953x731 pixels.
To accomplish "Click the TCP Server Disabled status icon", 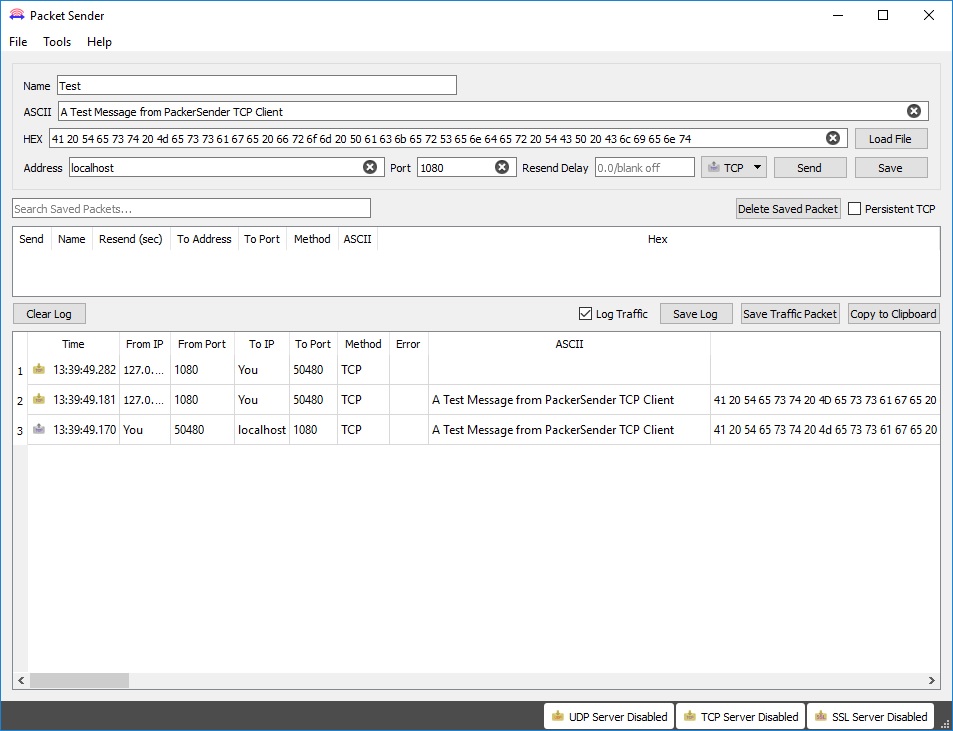I will click(689, 716).
